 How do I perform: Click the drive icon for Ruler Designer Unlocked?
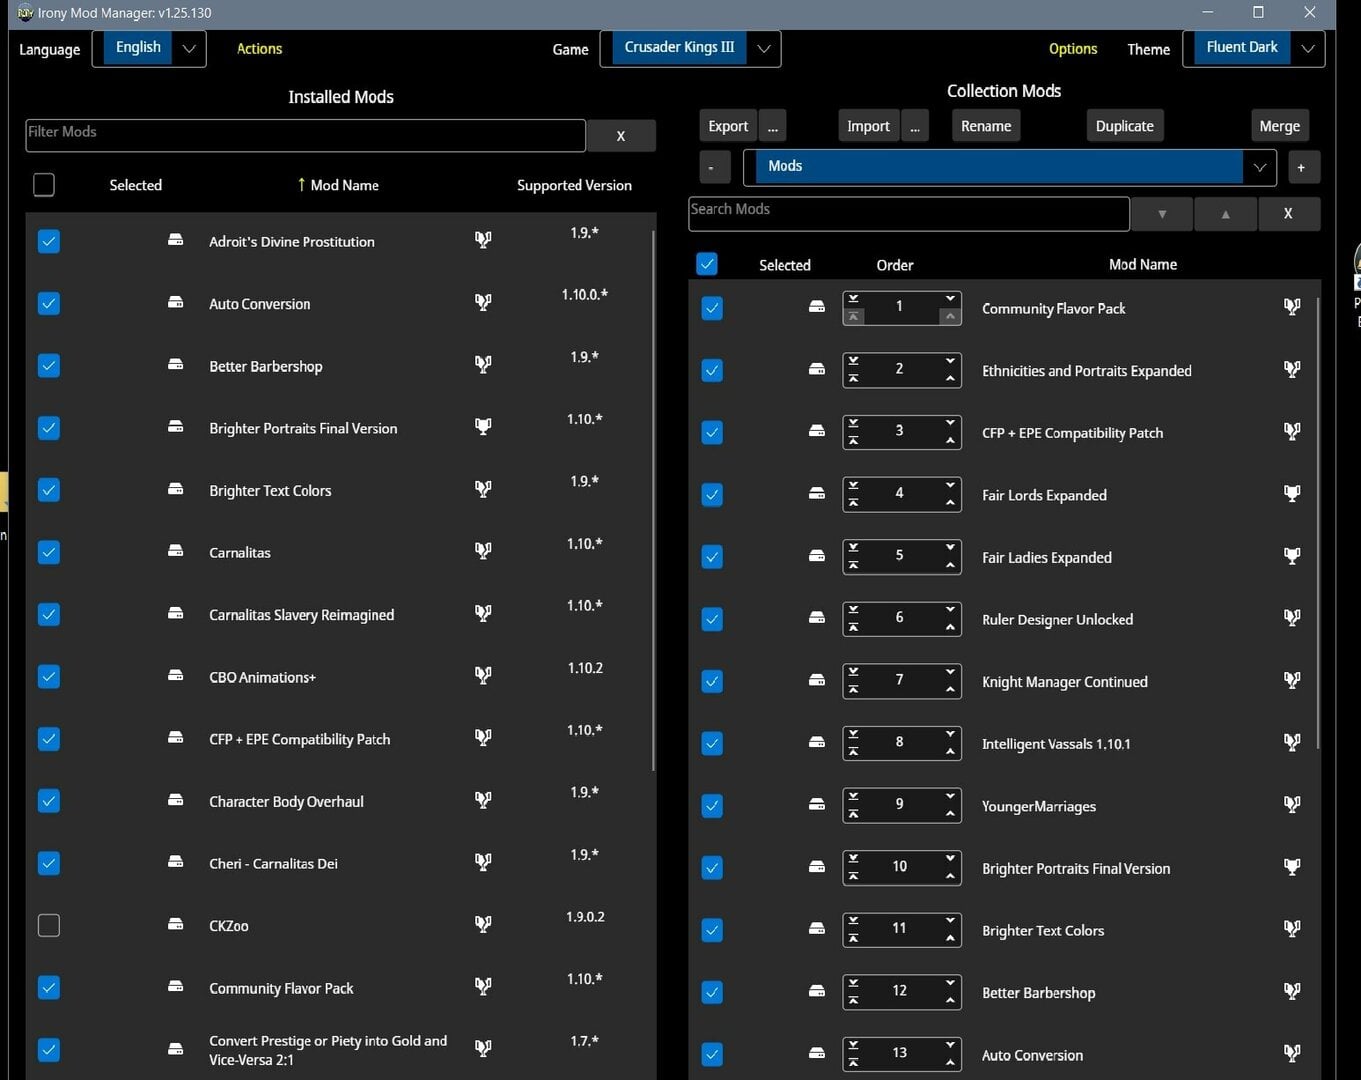coord(817,618)
